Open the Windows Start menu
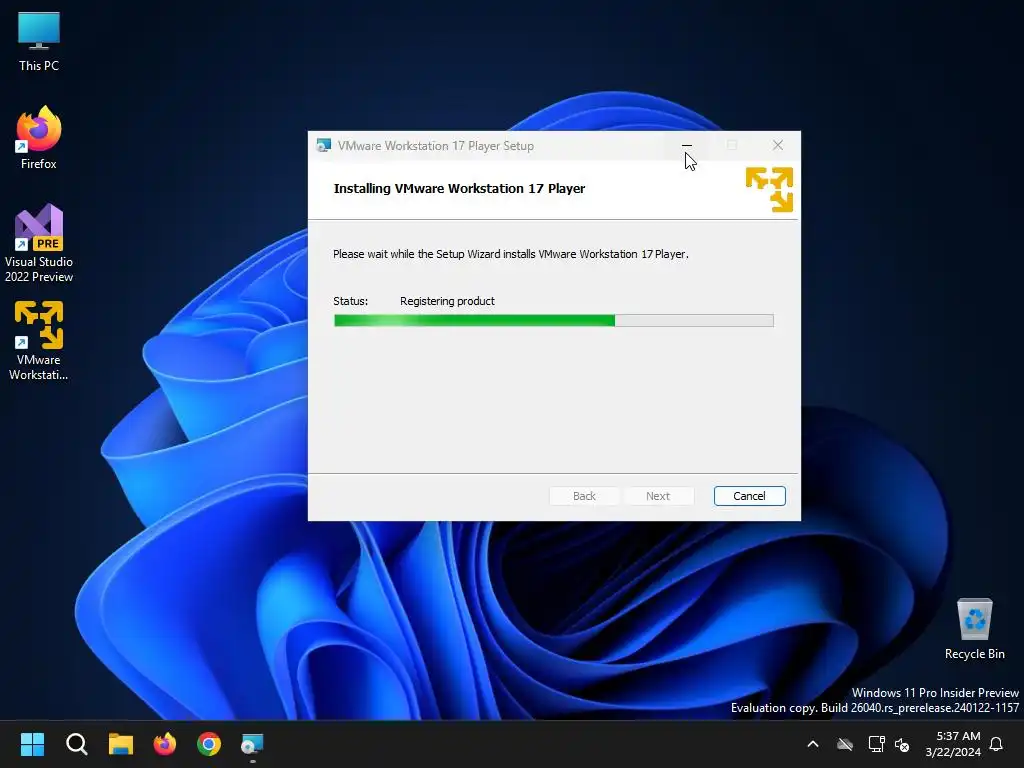Image resolution: width=1024 pixels, height=768 pixels. 32,744
